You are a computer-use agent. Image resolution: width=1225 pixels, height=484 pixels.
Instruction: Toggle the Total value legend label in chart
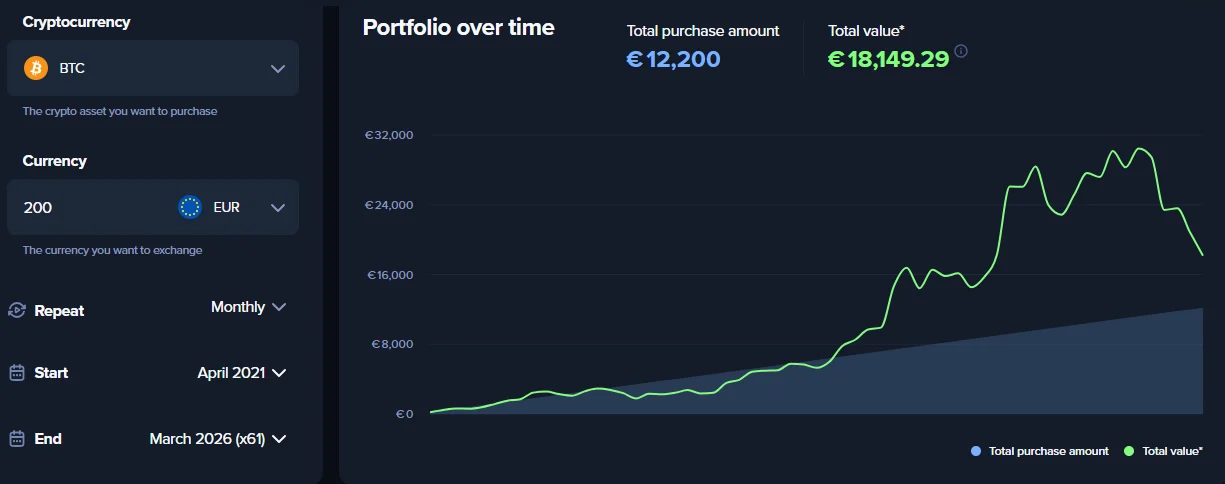[1172, 451]
